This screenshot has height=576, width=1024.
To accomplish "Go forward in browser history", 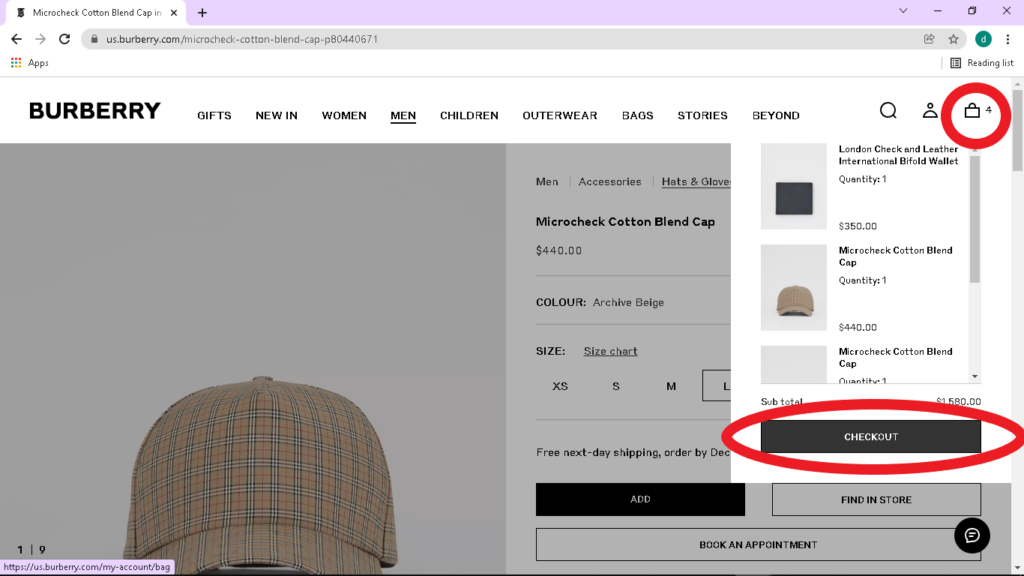I will tap(40, 39).
